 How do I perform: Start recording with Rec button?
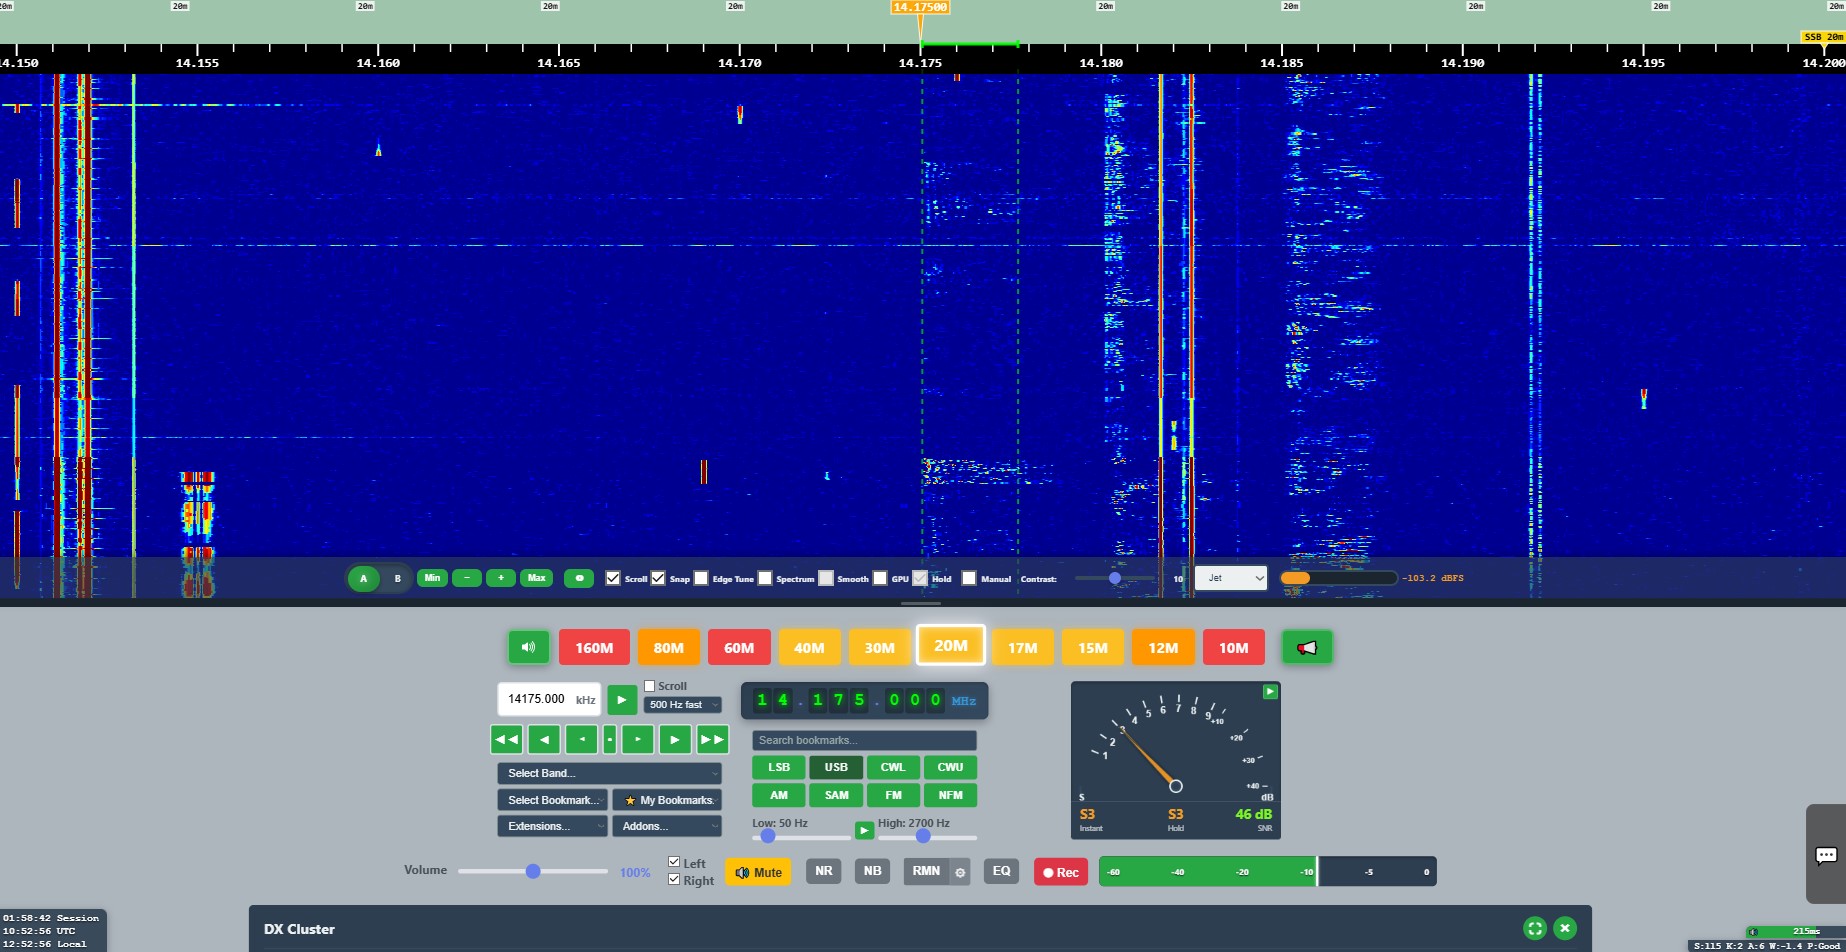click(1061, 872)
